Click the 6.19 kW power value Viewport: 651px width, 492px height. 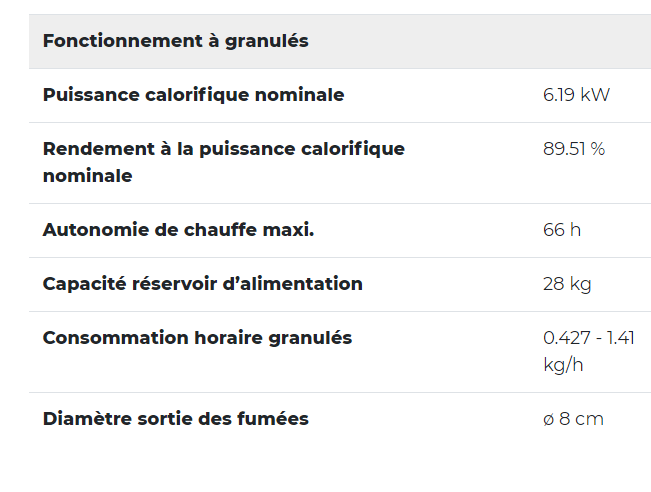[x=576, y=95]
